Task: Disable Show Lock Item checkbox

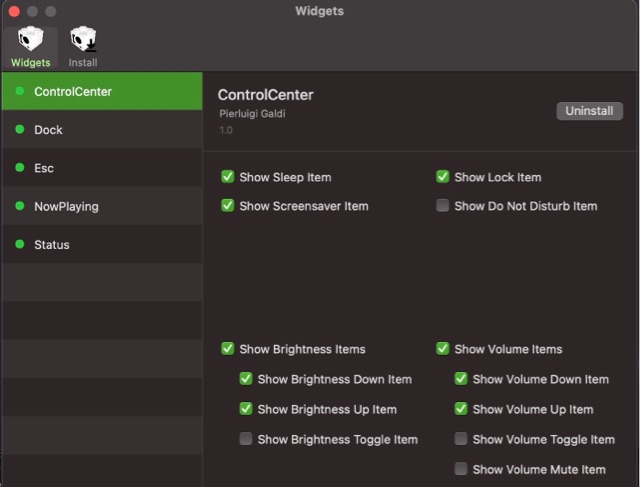Action: click(443, 177)
